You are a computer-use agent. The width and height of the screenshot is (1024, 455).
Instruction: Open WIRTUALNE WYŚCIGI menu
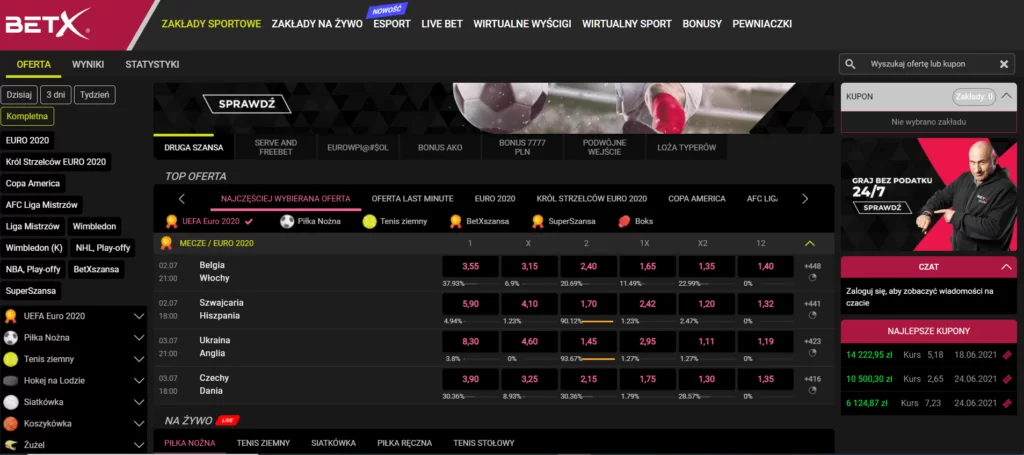tap(522, 24)
